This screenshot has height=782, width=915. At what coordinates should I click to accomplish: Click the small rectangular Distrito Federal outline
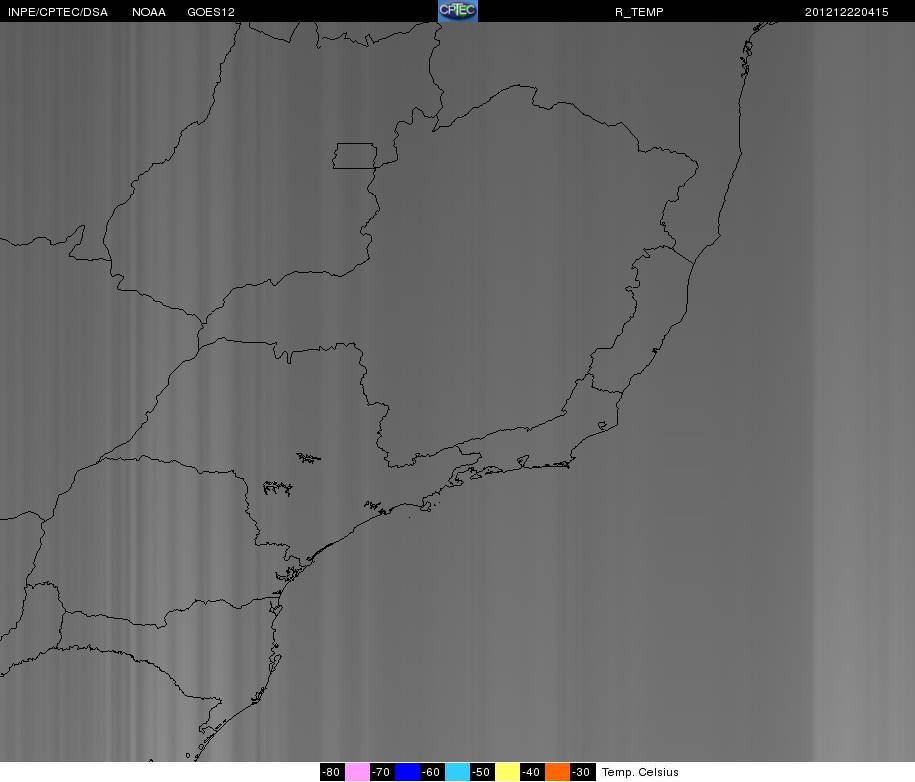coord(355,156)
